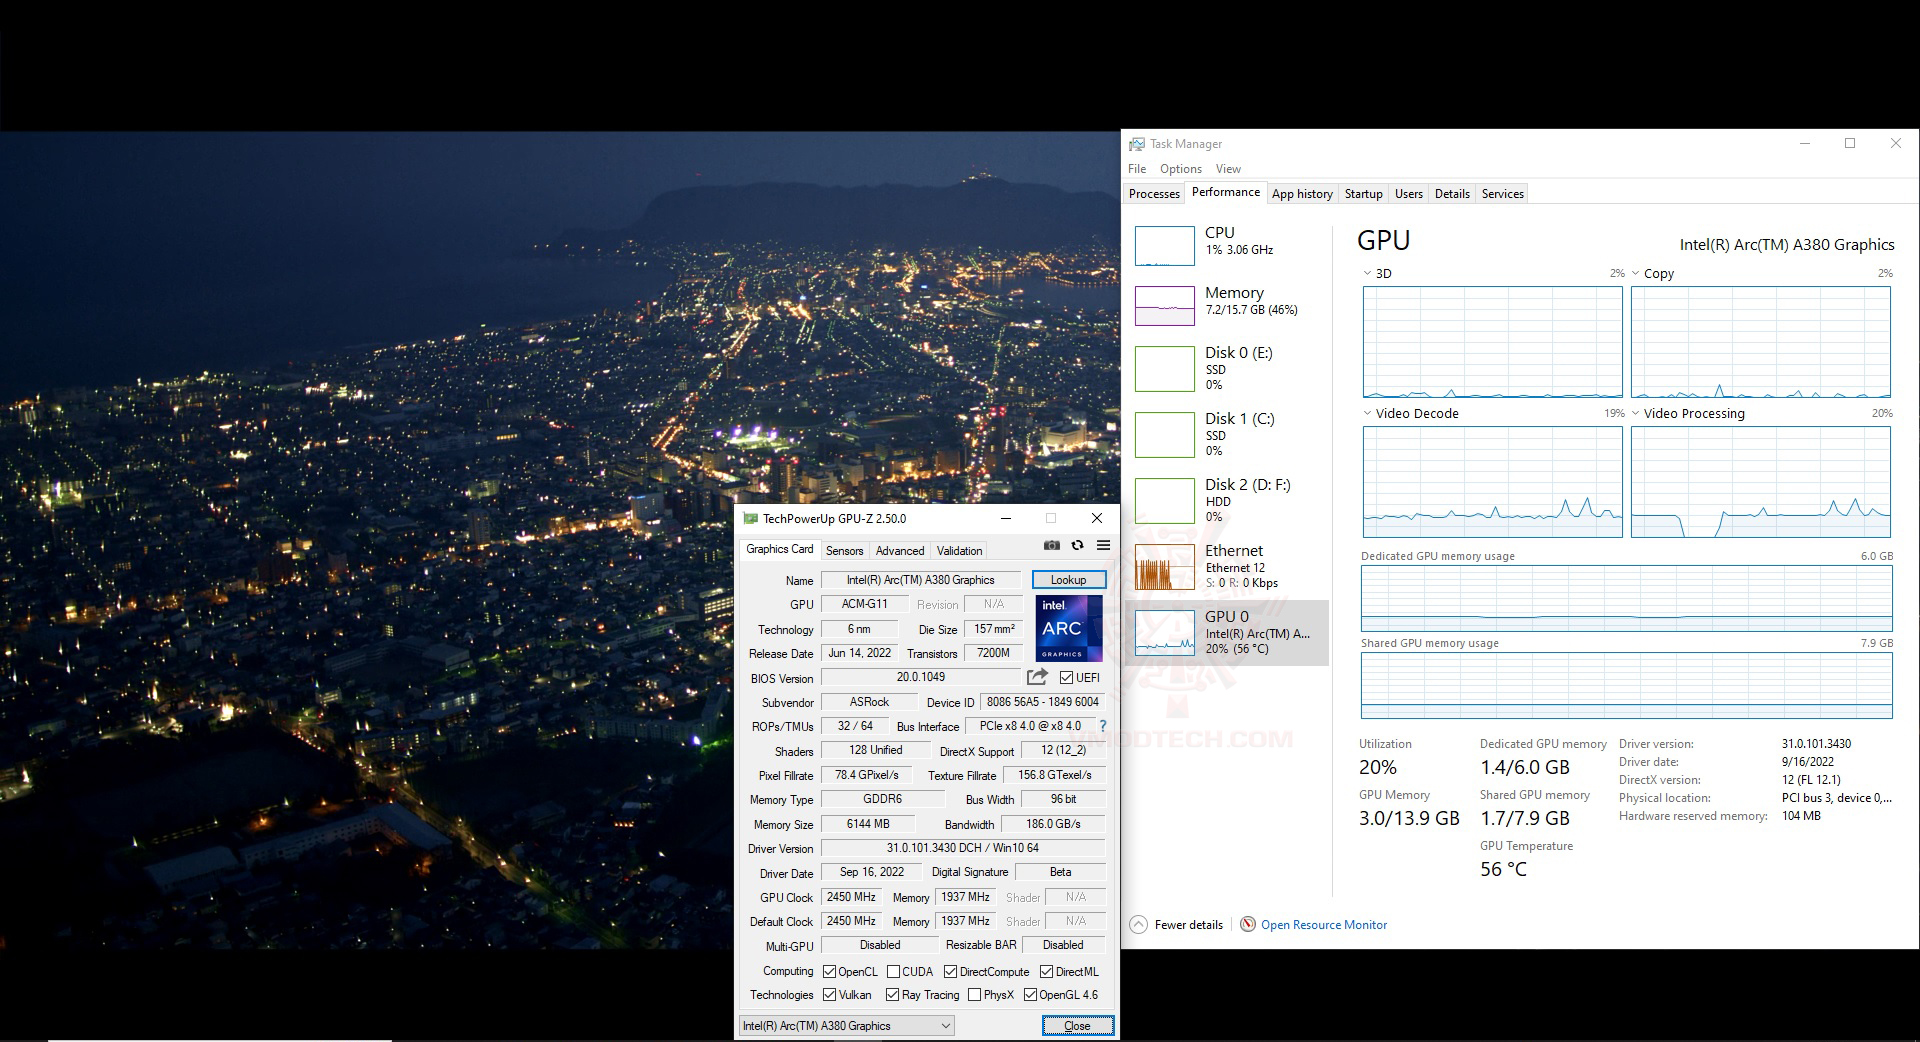Collapse the 3D engine chevron in GPU pane
The height and width of the screenshot is (1042, 1920).
pos(1366,273)
